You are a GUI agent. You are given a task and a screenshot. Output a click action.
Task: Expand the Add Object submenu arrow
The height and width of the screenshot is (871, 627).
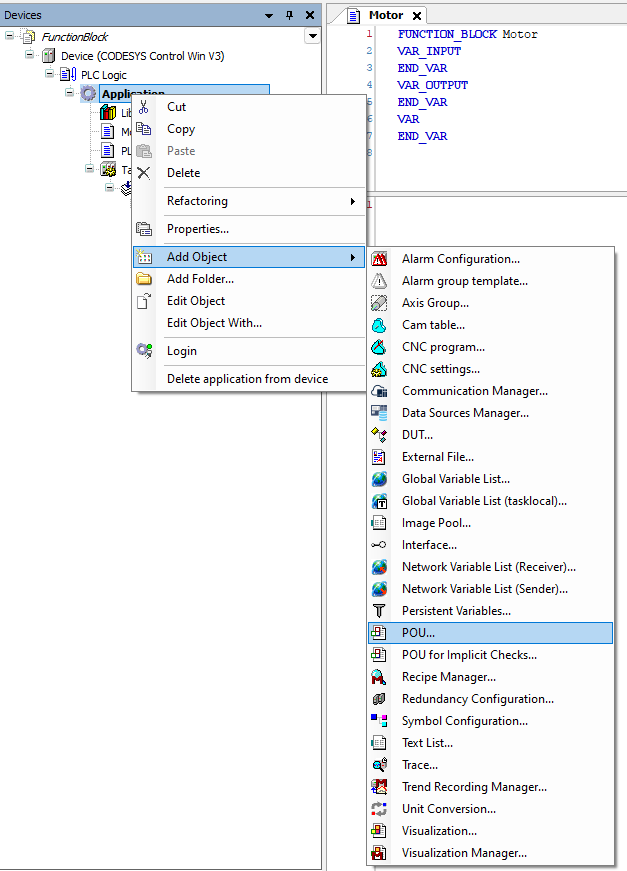coord(352,257)
